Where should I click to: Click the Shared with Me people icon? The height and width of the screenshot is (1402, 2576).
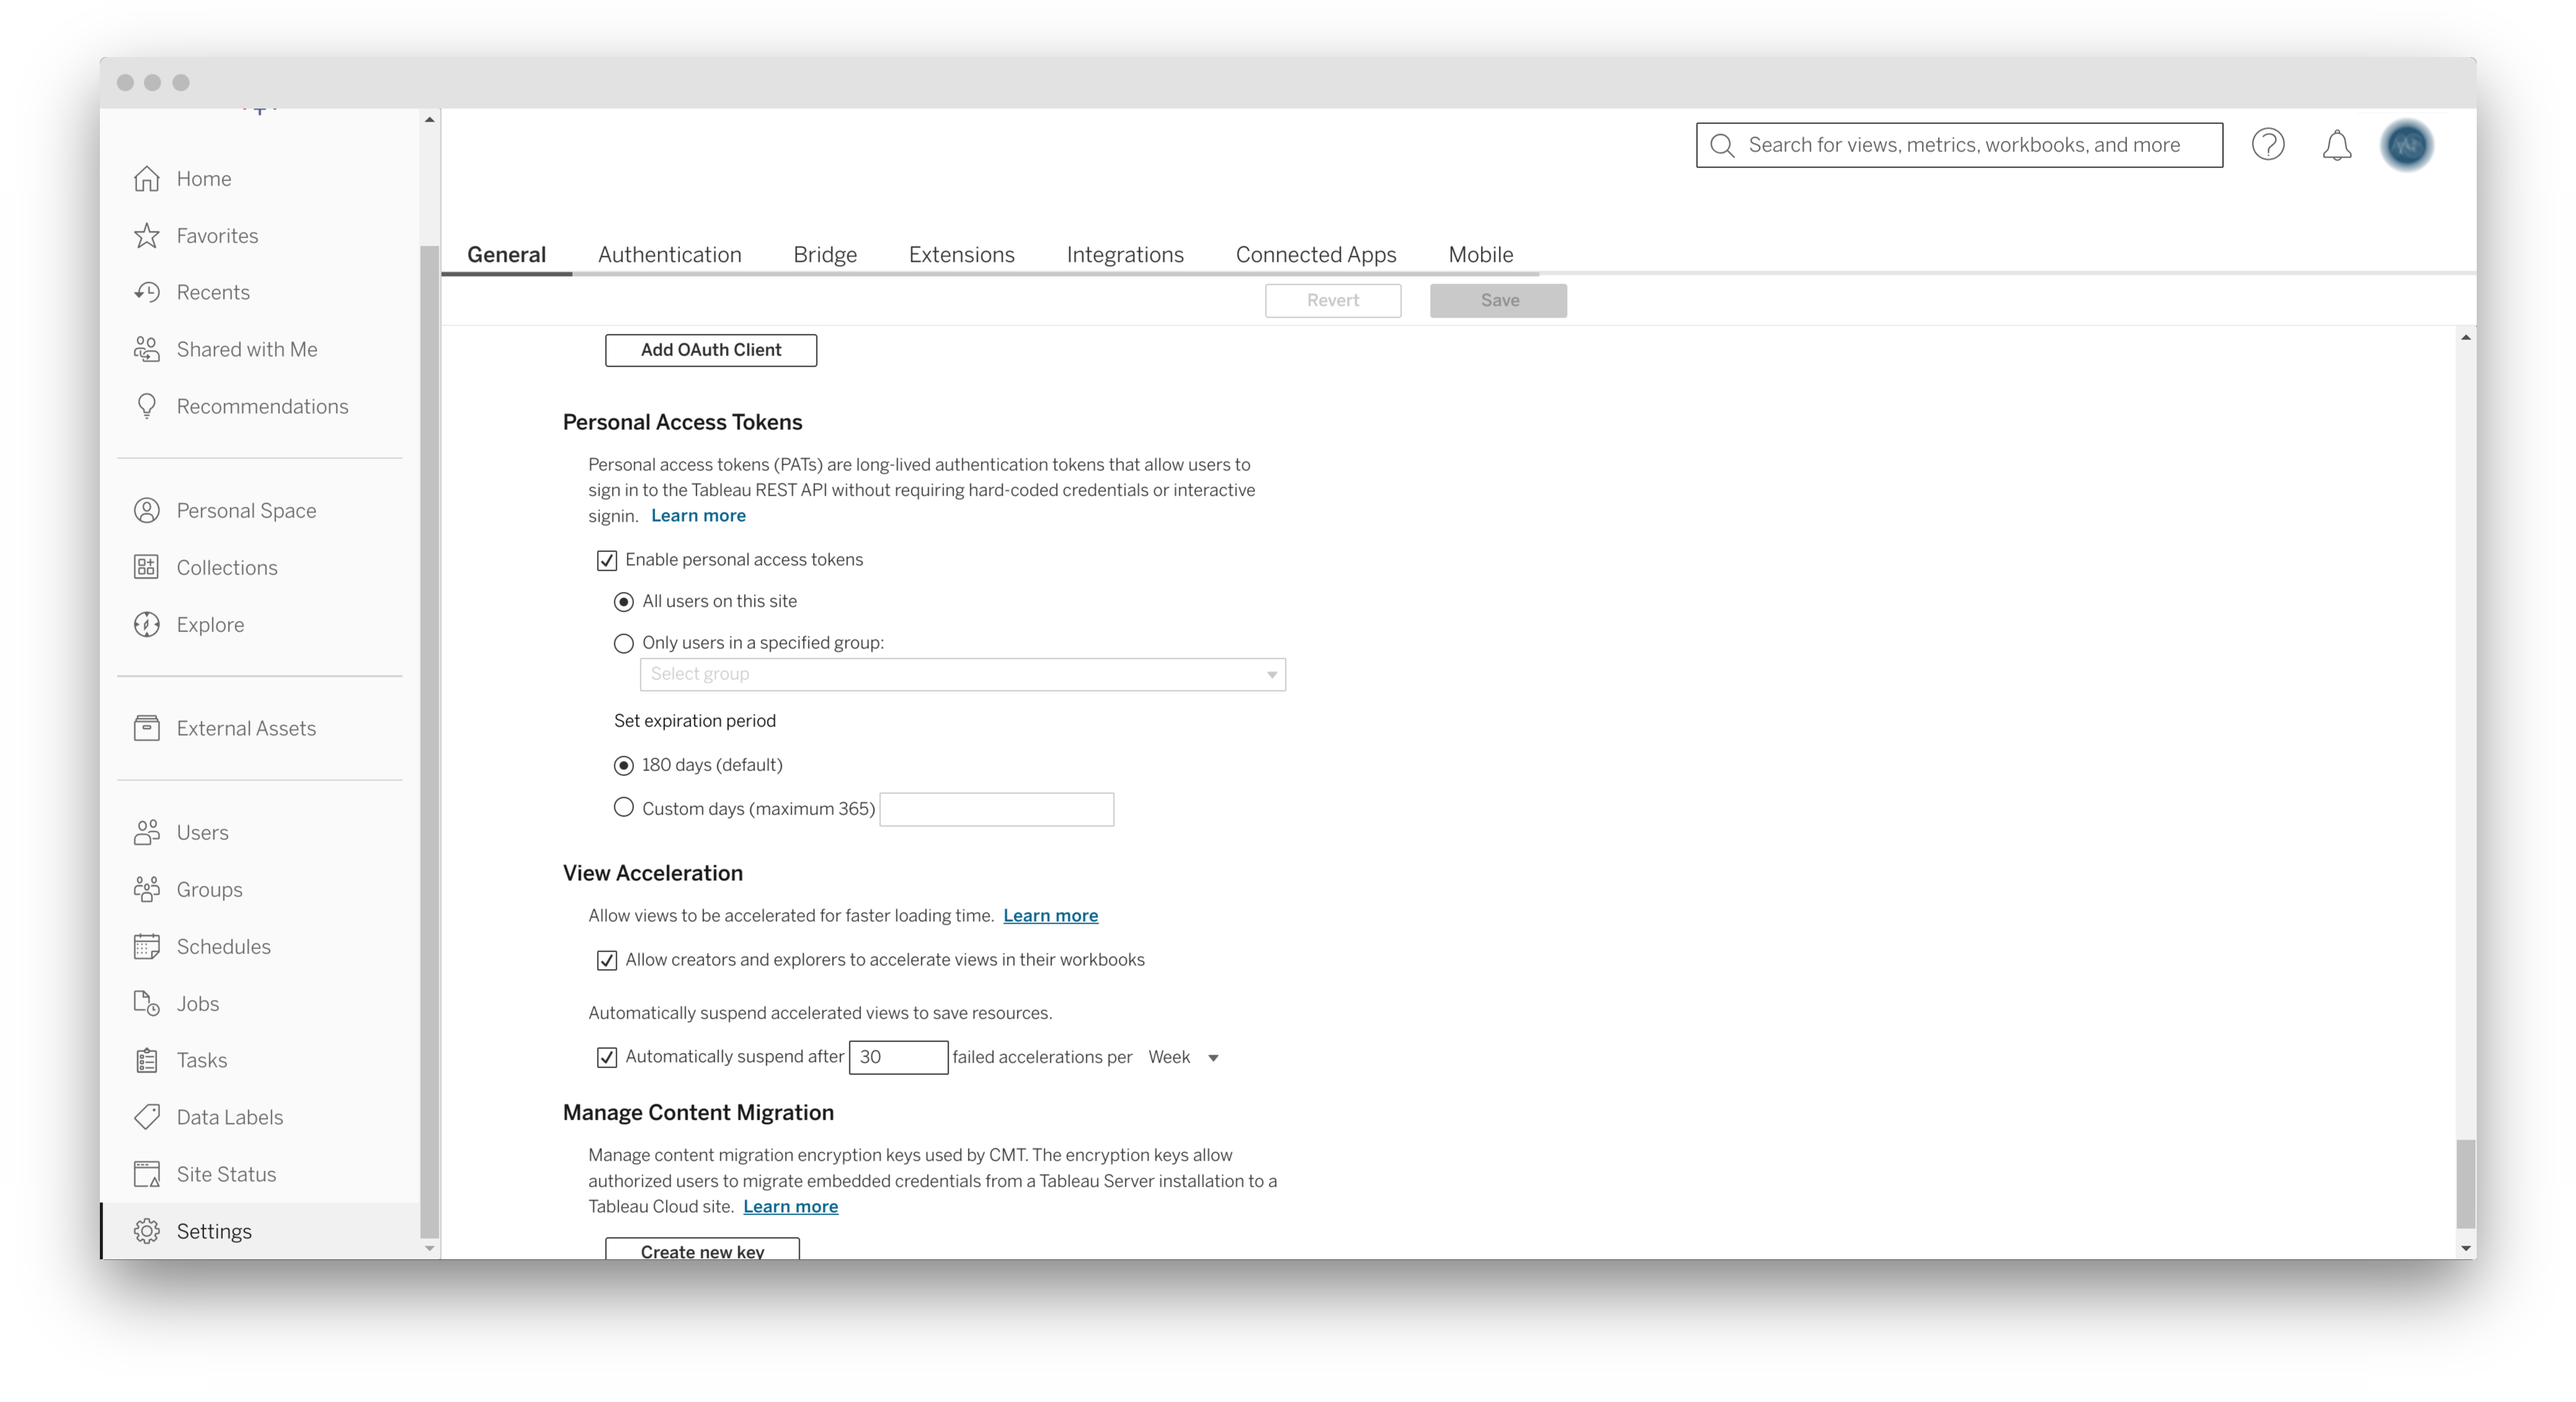pyautogui.click(x=147, y=349)
